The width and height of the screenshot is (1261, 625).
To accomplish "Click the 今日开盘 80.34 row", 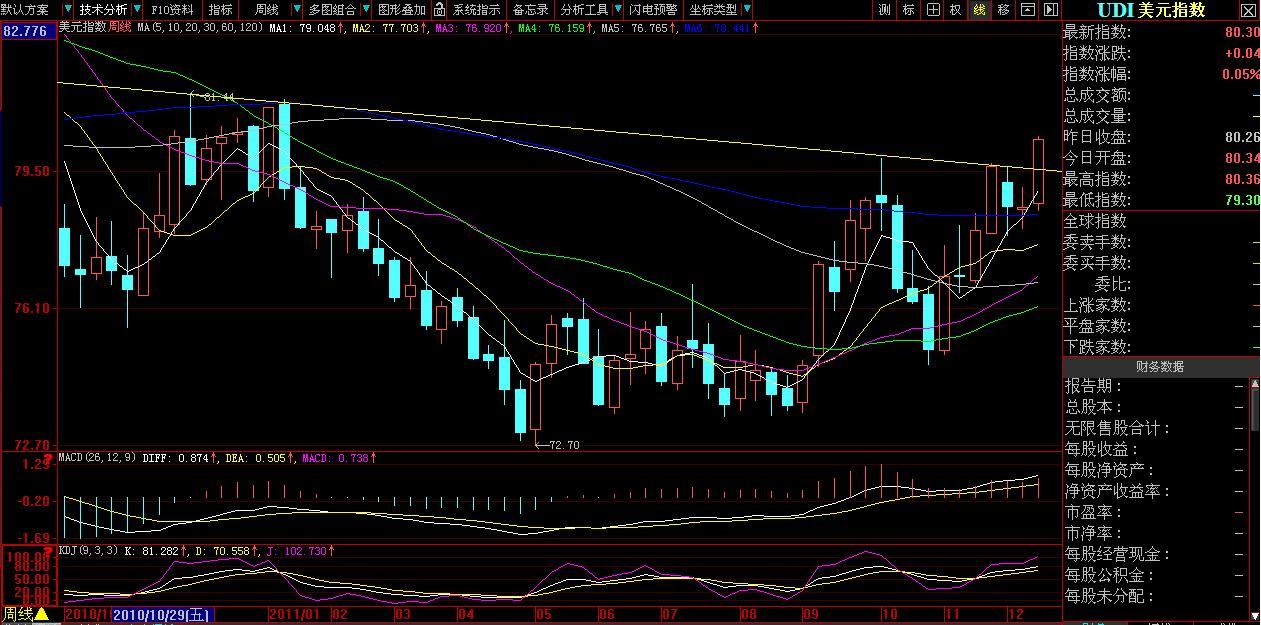I will [x=1160, y=158].
